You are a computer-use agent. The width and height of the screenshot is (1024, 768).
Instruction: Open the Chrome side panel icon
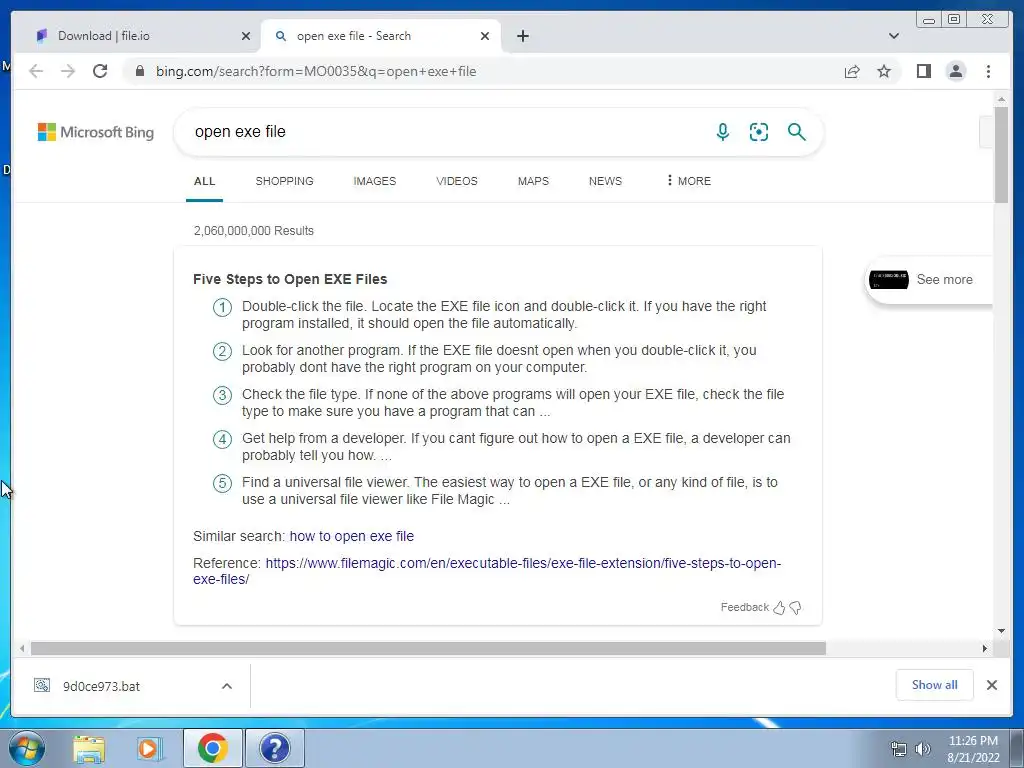pyautogui.click(x=923, y=71)
